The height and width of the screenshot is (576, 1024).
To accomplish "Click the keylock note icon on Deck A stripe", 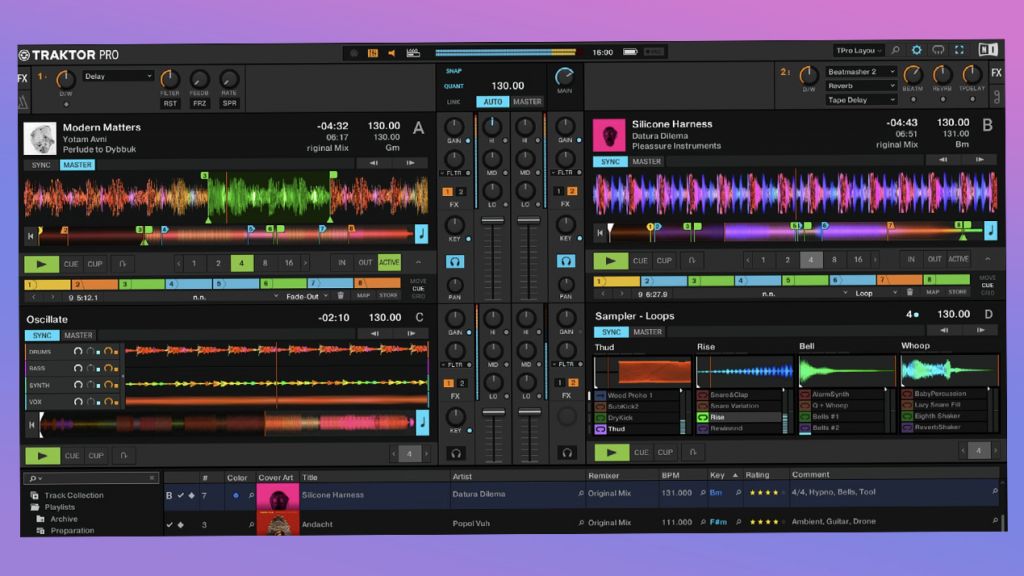I will 420,231.
